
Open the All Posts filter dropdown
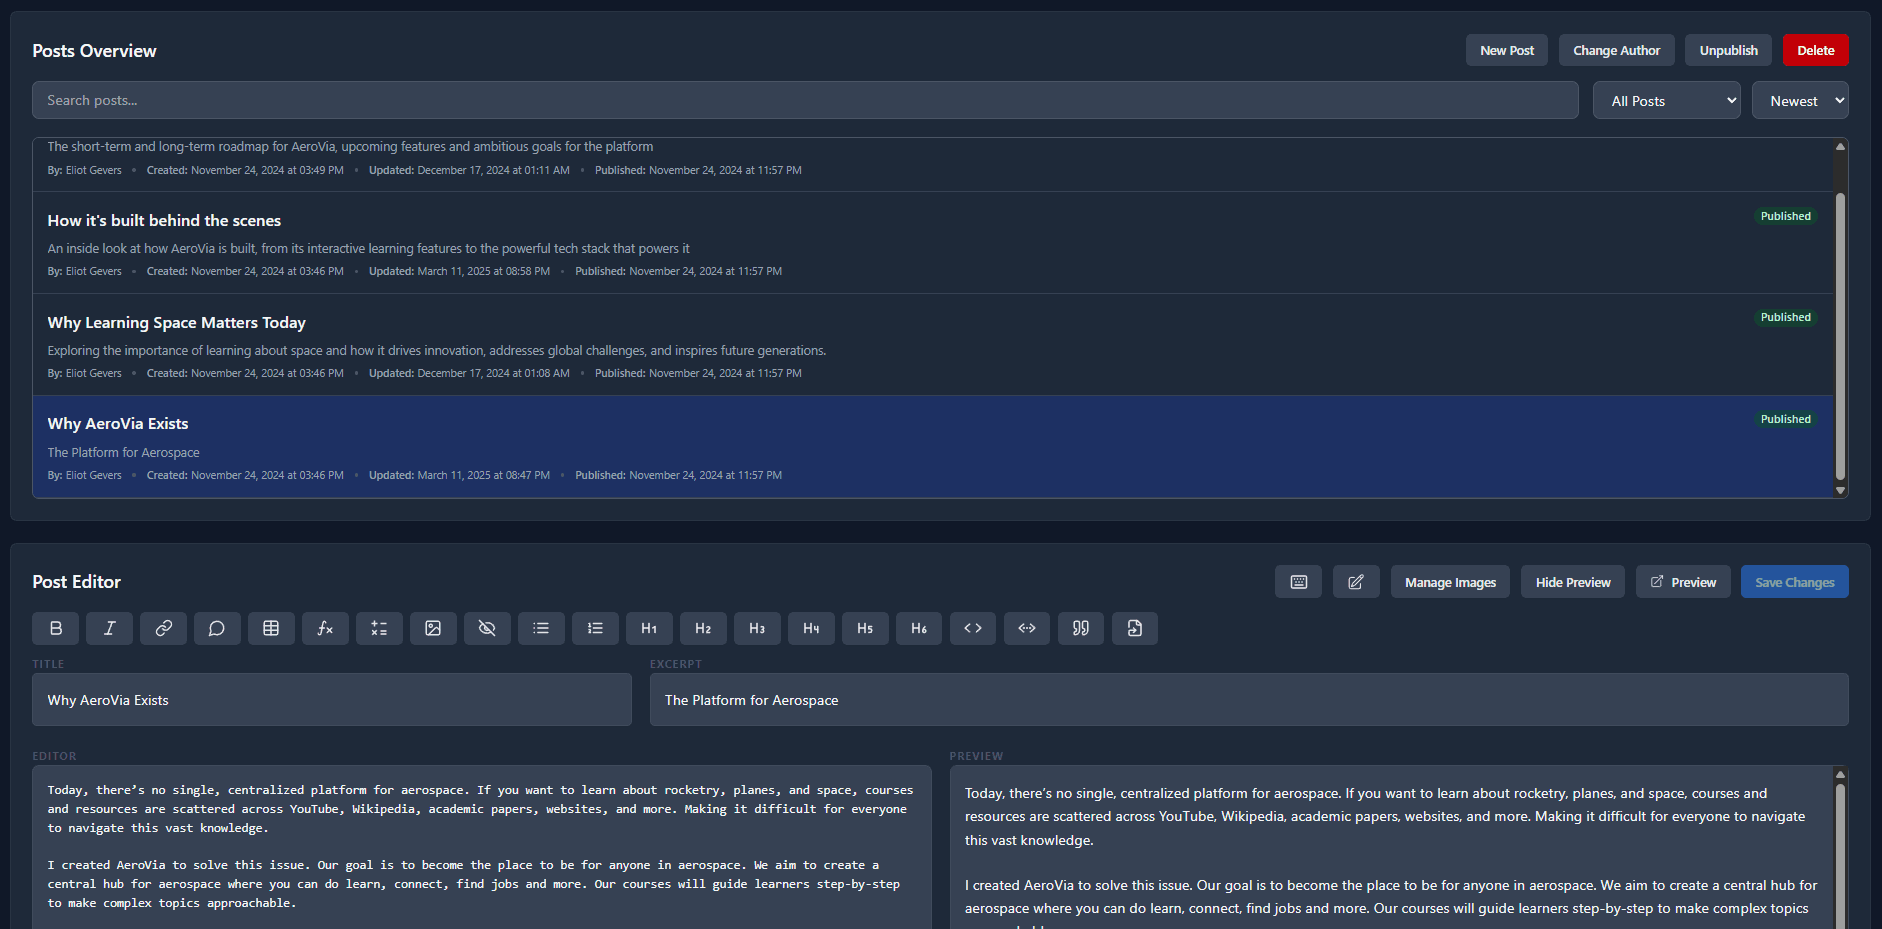[1666, 101]
